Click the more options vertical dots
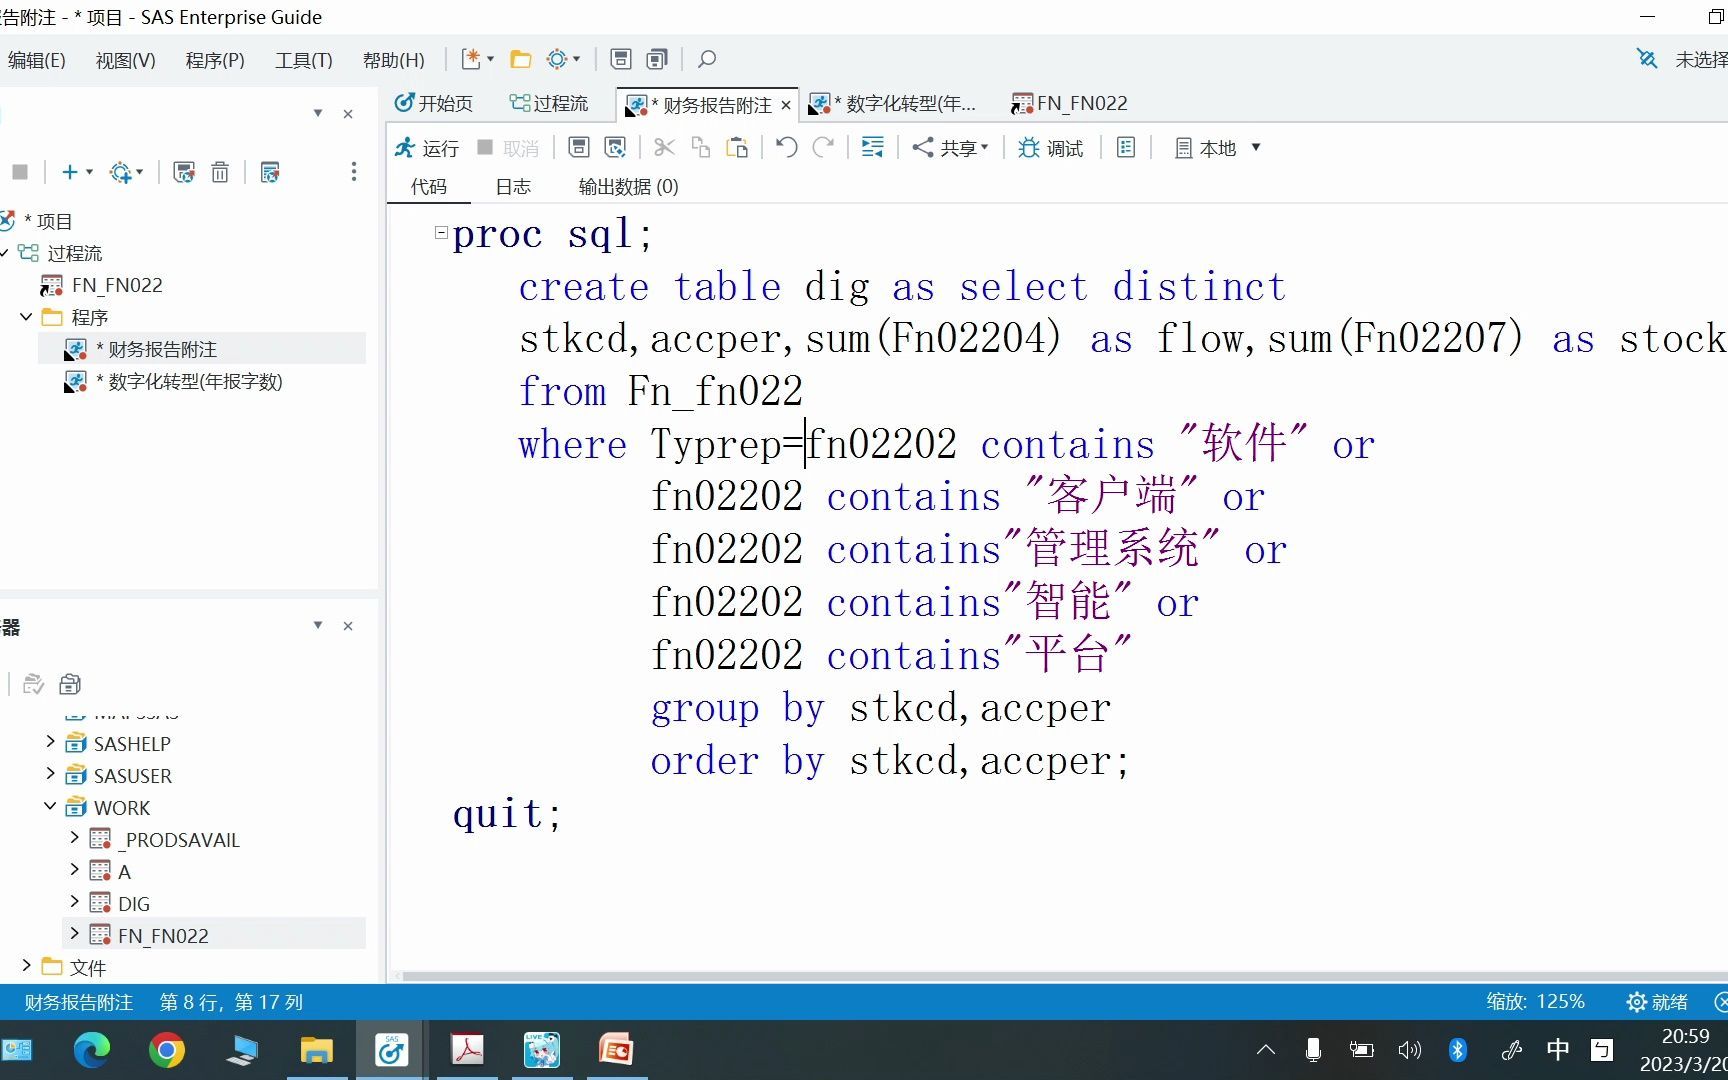 click(x=354, y=172)
